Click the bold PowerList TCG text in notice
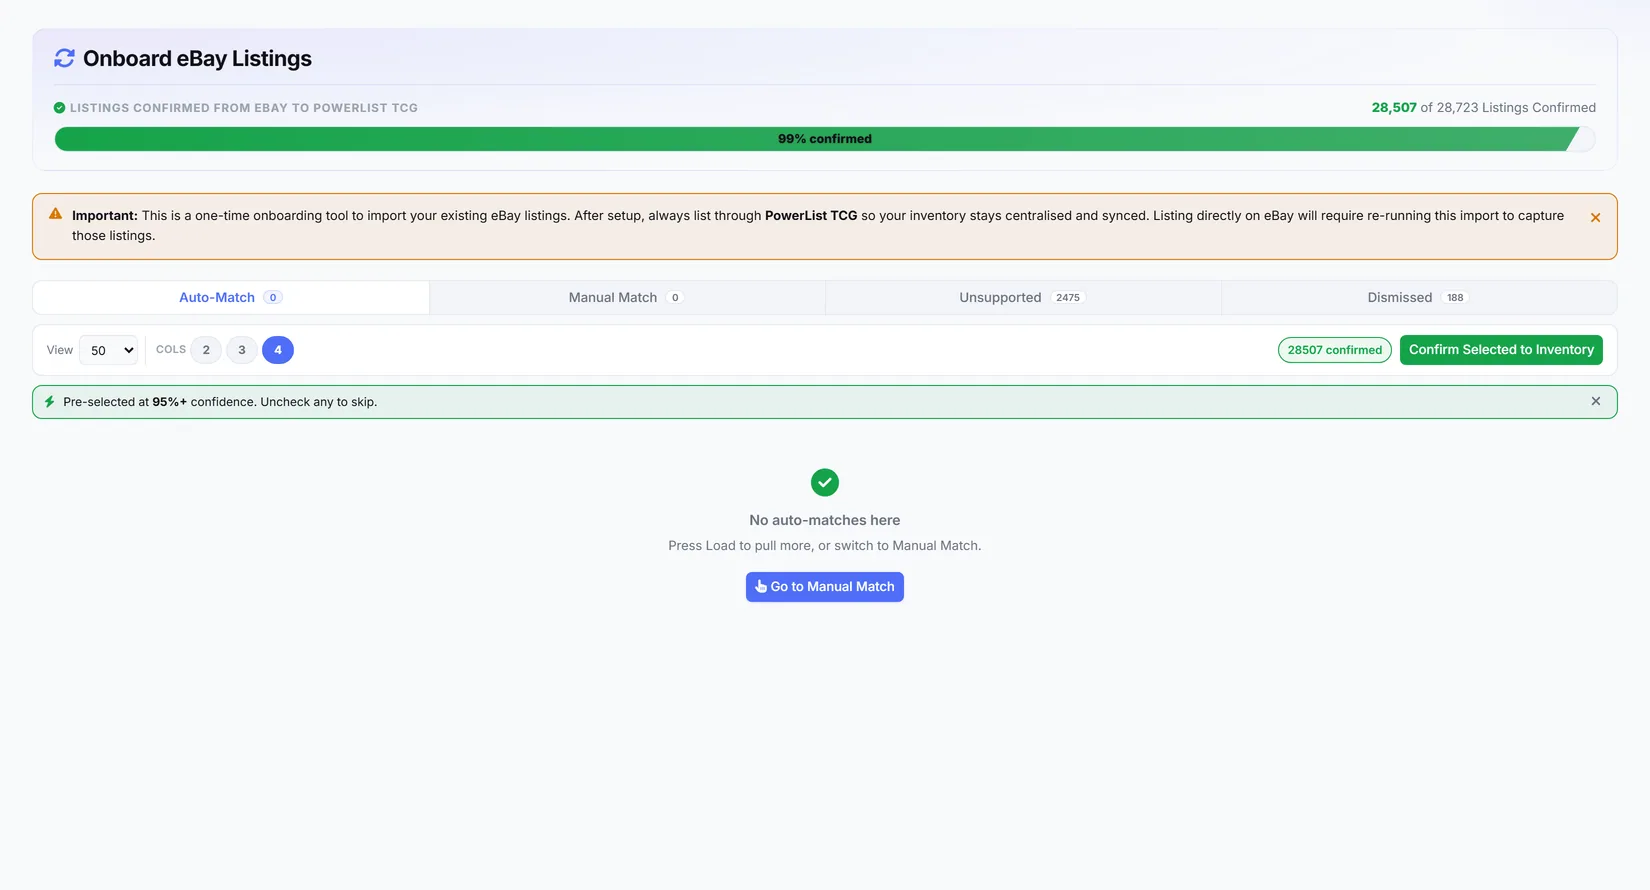Image resolution: width=1650 pixels, height=890 pixels. 811,216
